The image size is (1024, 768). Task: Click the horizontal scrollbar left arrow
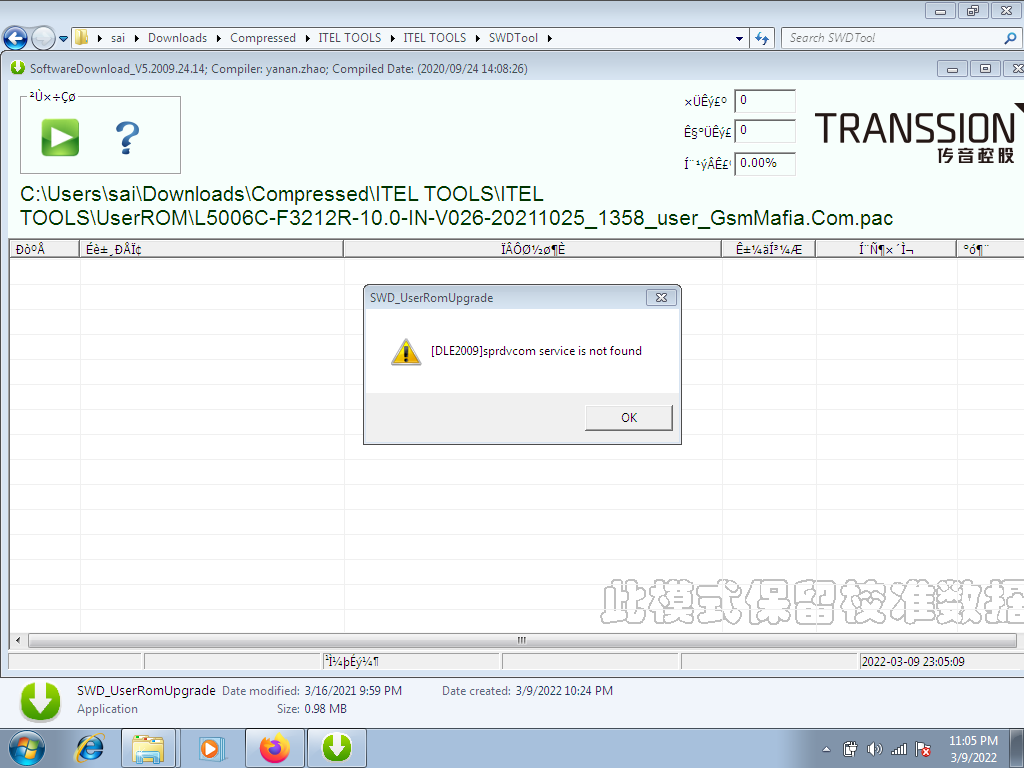(18, 640)
